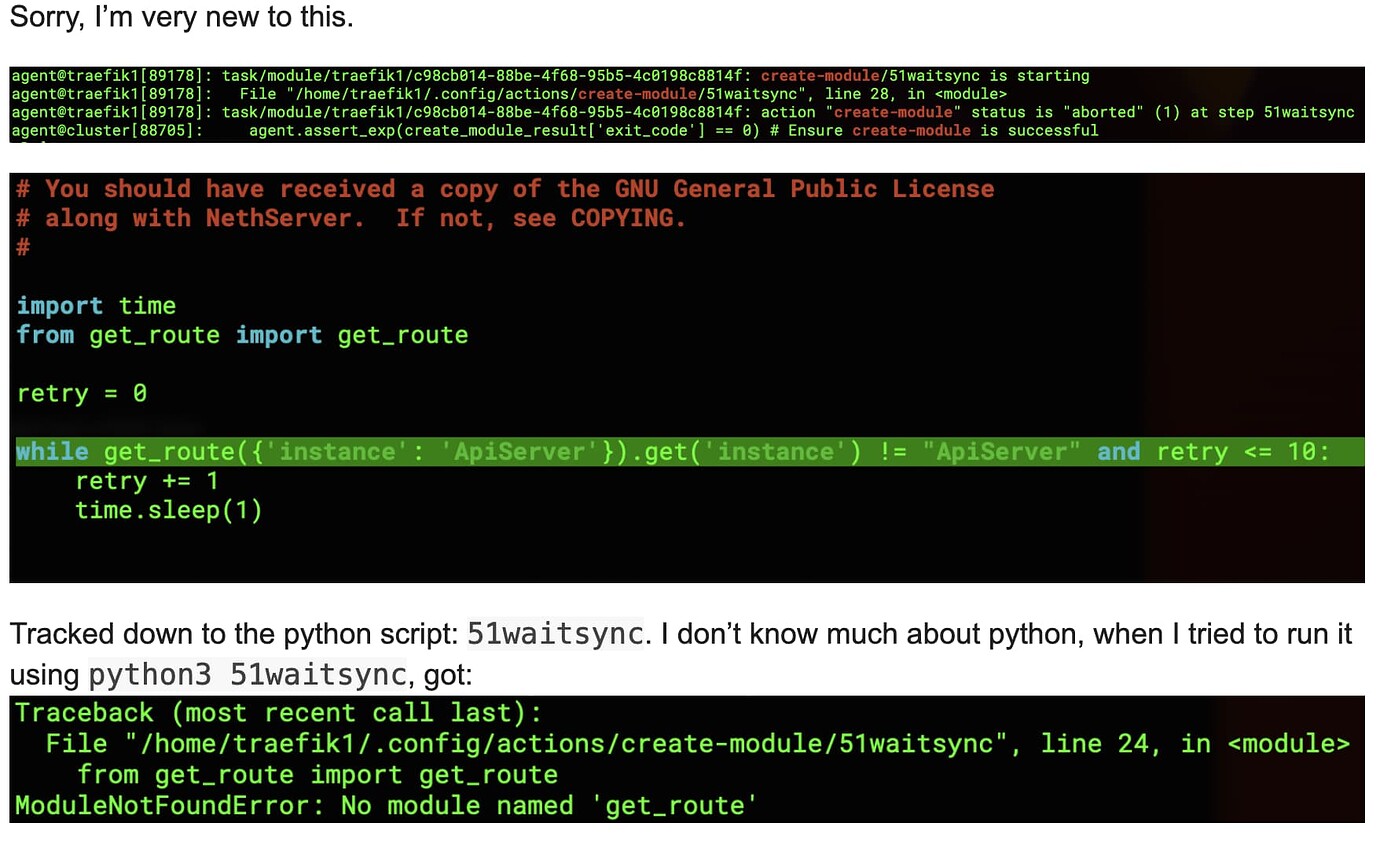Click the inline code "51waitsync" after "python script:"
Screen dimensions: 1380x844
point(556,634)
